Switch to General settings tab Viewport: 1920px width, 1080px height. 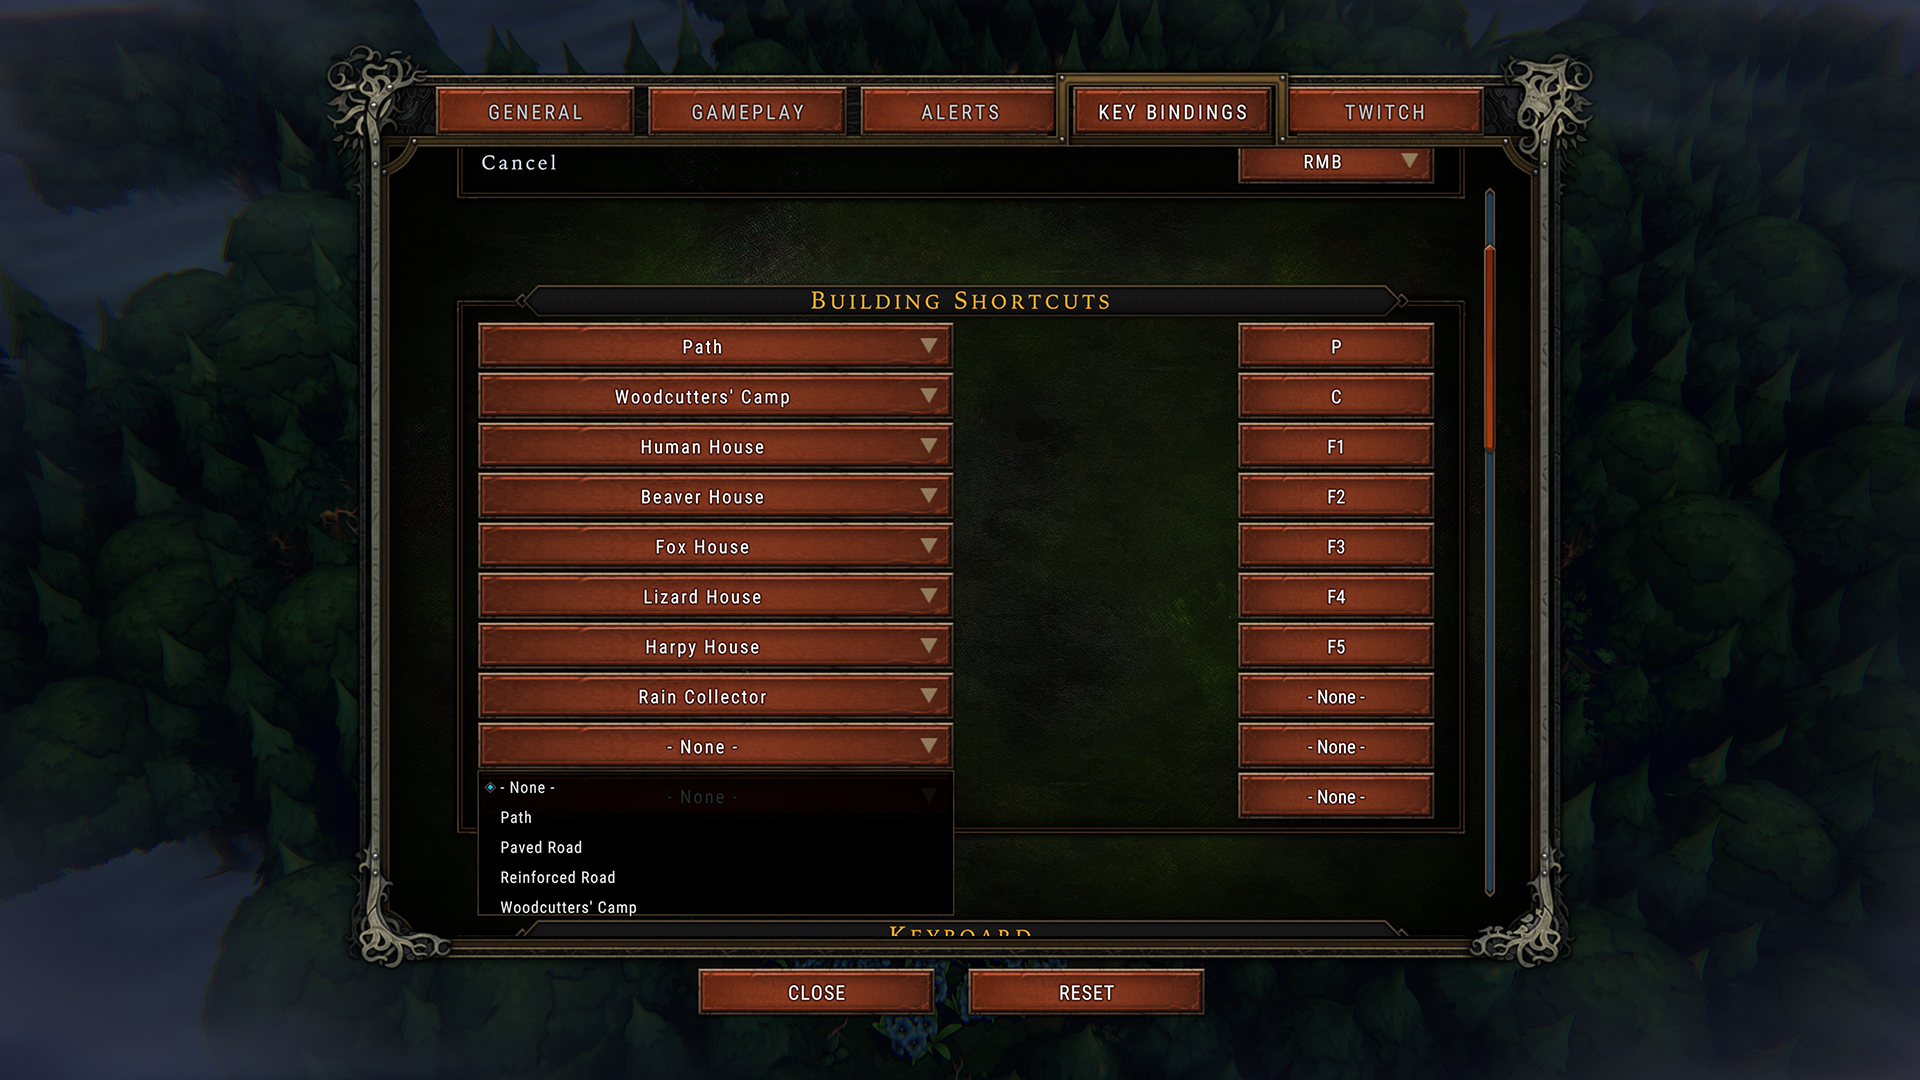(x=535, y=112)
